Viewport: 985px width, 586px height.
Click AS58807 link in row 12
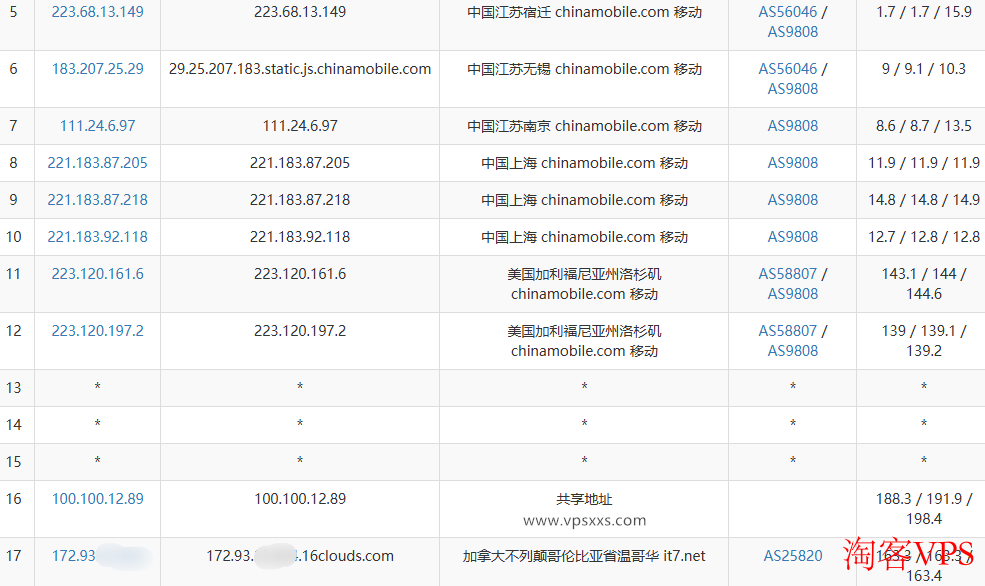point(788,331)
